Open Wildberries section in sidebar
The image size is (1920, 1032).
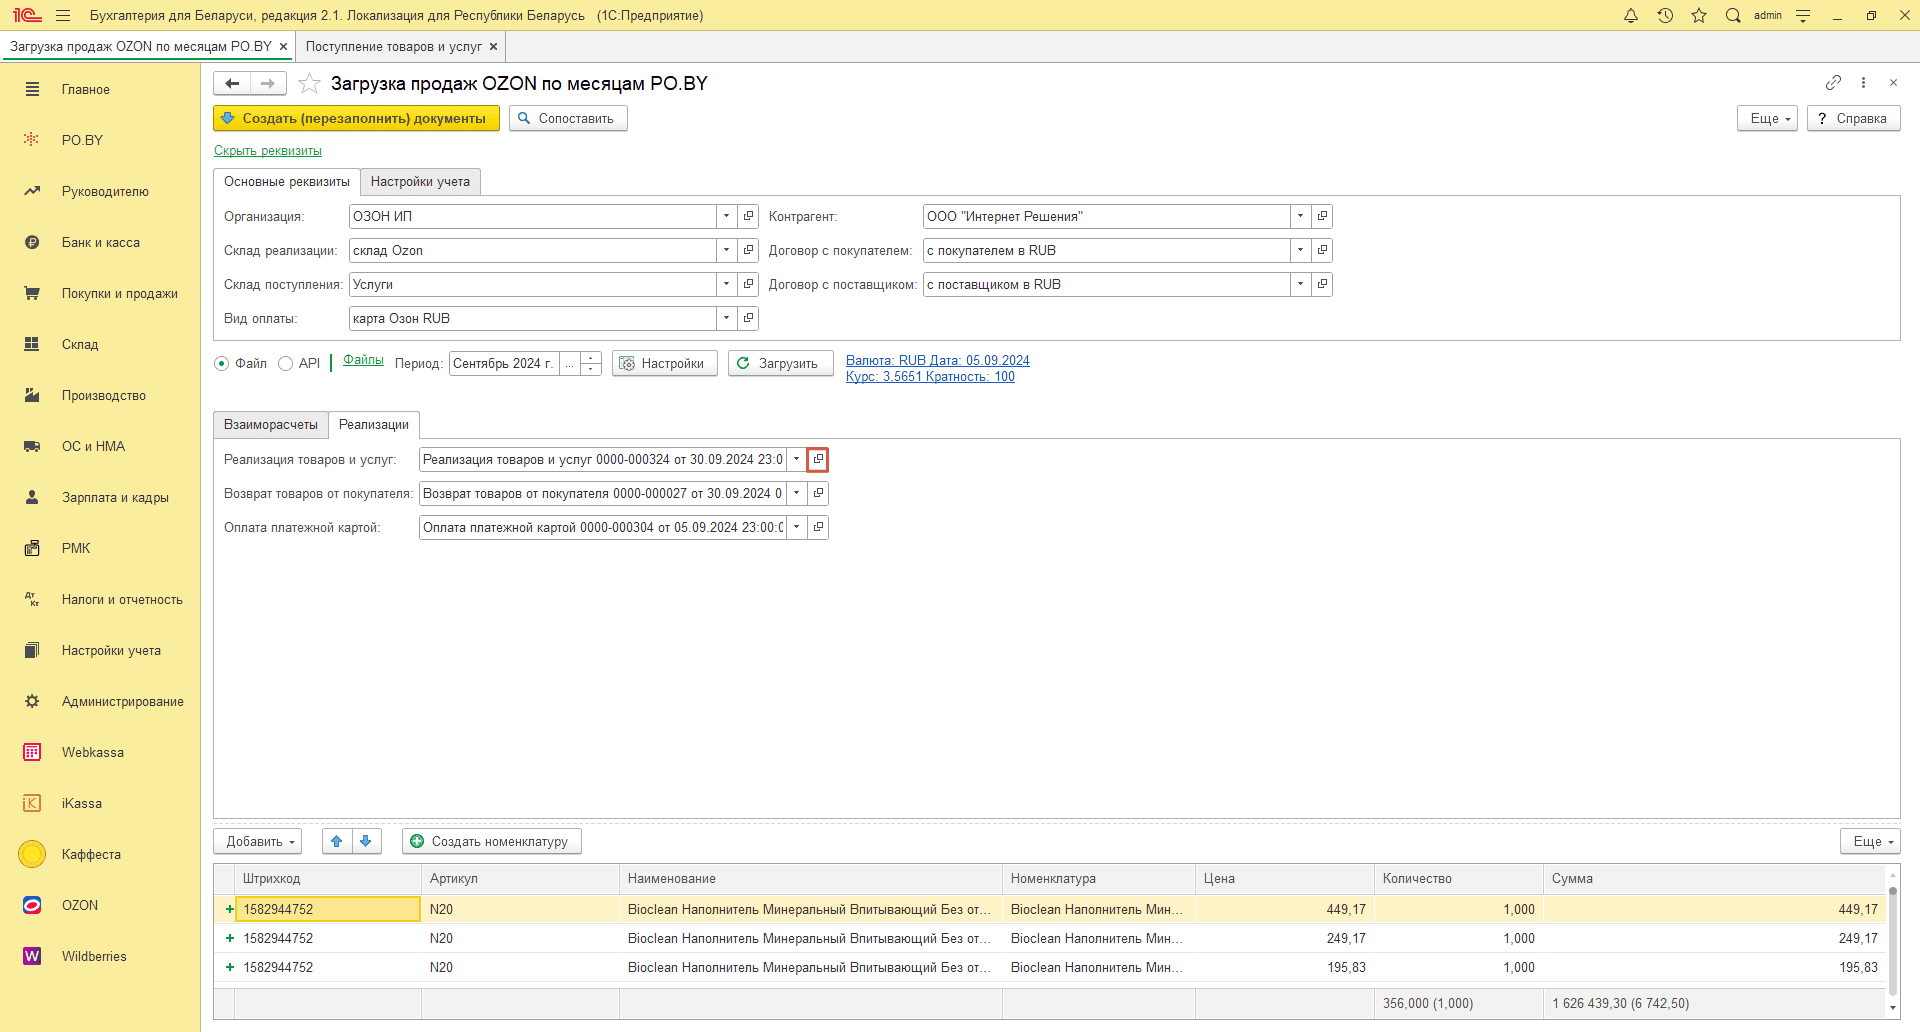100,956
